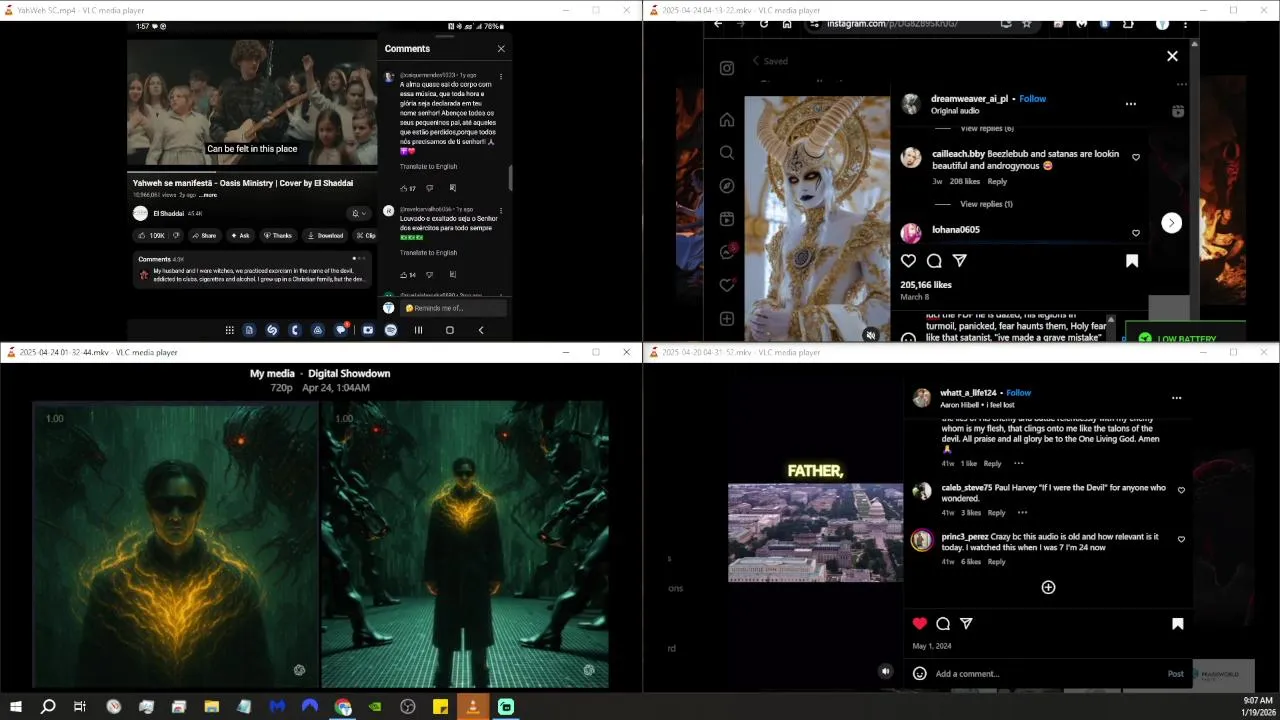Open options for caleb_steve75's comment
The image size is (1280, 720).
1022,513
